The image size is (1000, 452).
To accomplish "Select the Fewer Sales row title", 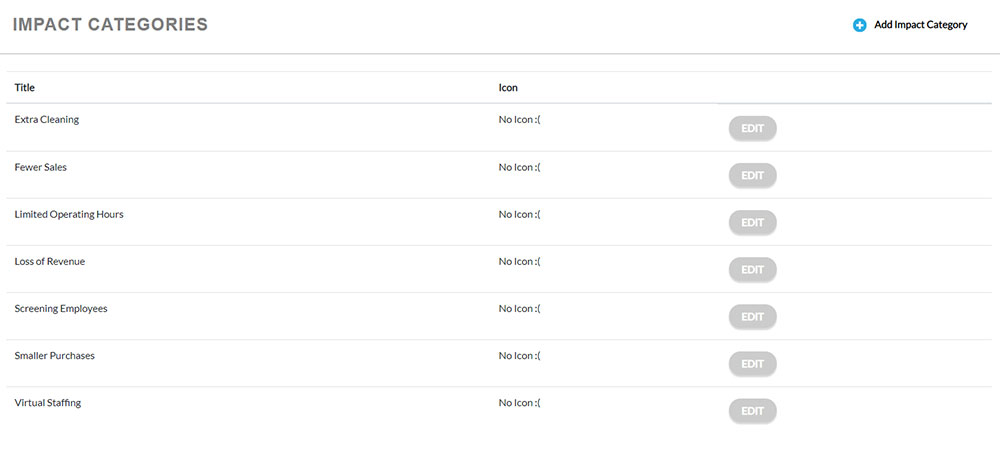I will [x=41, y=167].
